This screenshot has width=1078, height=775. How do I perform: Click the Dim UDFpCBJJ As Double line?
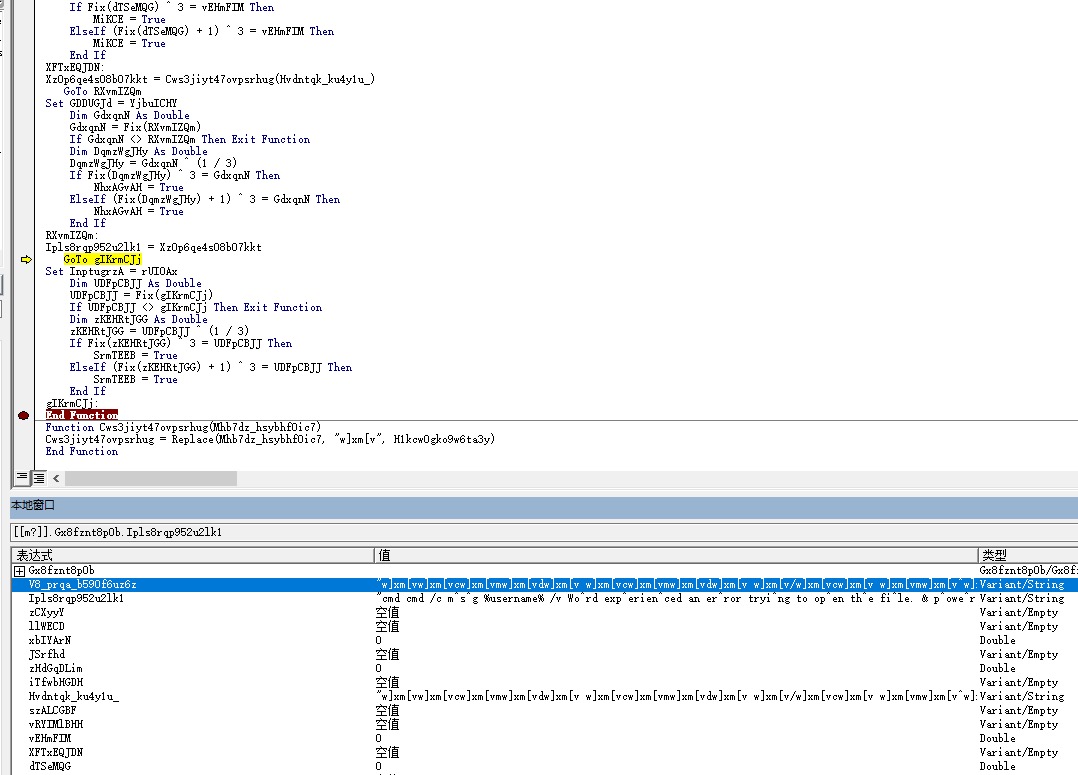tap(135, 283)
